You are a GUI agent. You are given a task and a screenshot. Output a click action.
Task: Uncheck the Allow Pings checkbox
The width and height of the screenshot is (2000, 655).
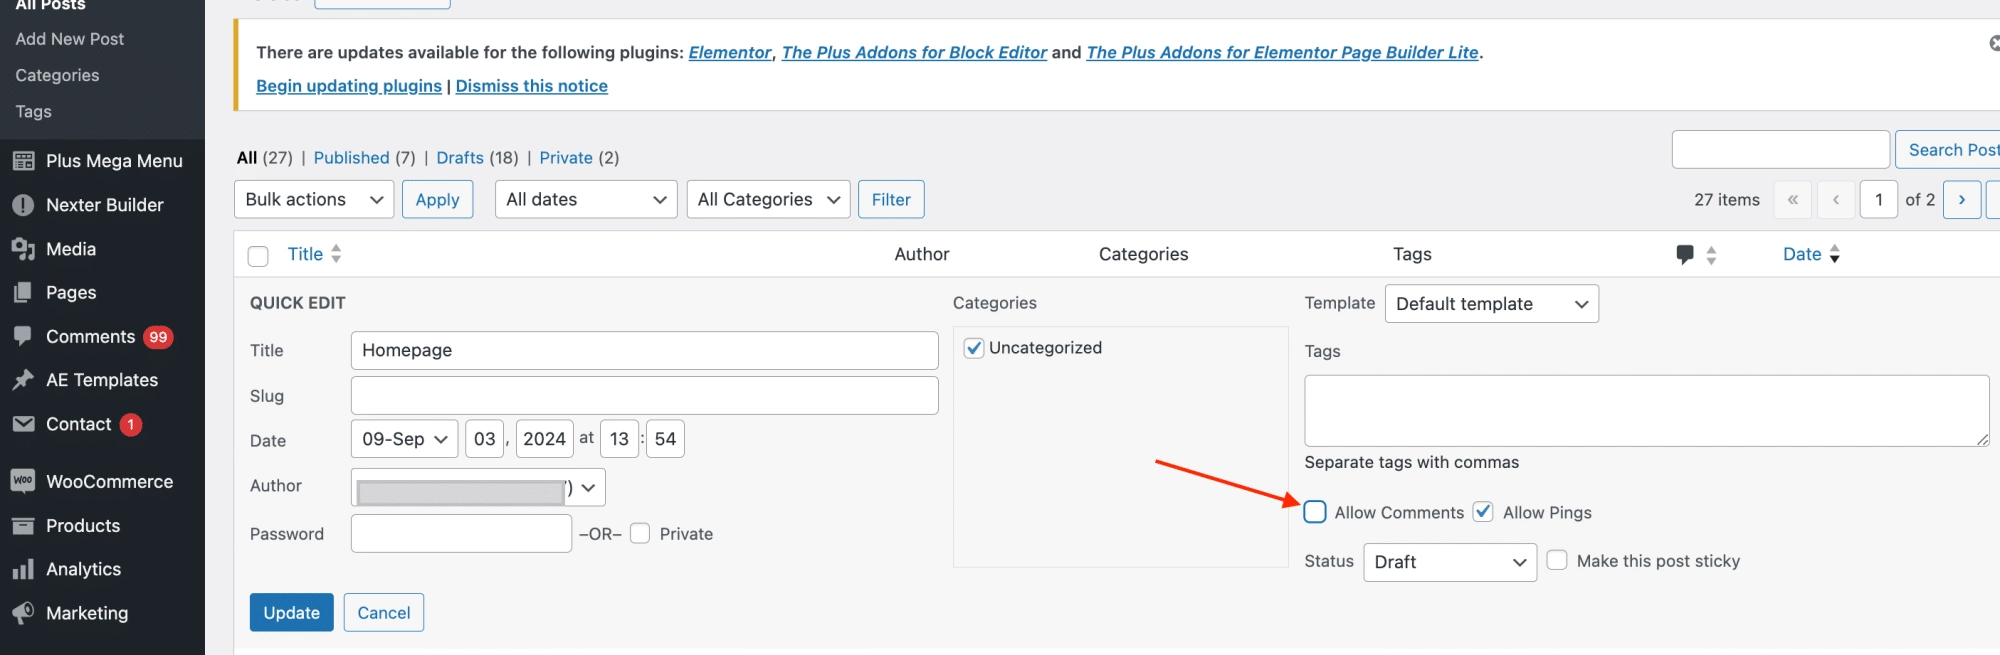(x=1483, y=512)
